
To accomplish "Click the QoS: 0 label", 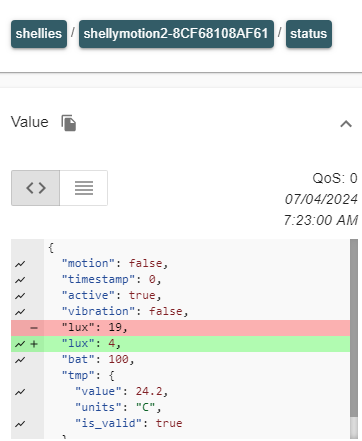I will pos(335,178).
